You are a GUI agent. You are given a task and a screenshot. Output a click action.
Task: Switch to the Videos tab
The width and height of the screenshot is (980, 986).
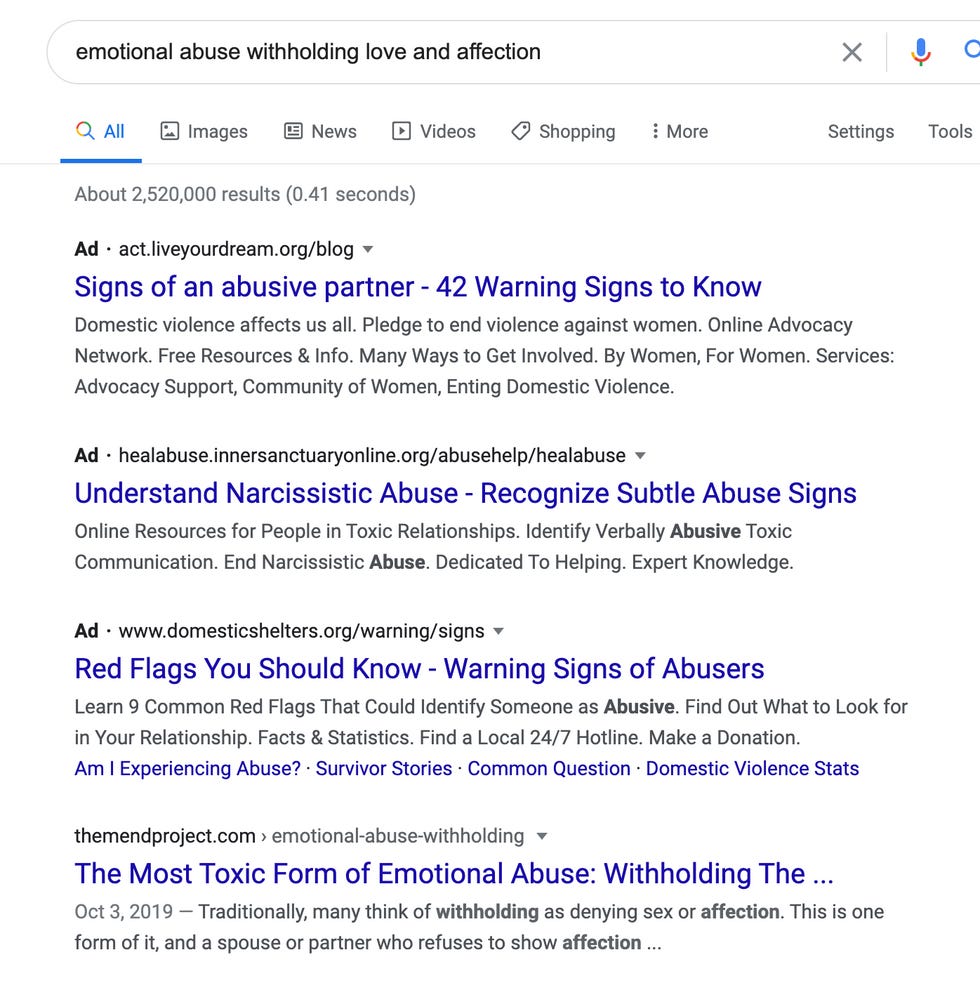coord(434,131)
